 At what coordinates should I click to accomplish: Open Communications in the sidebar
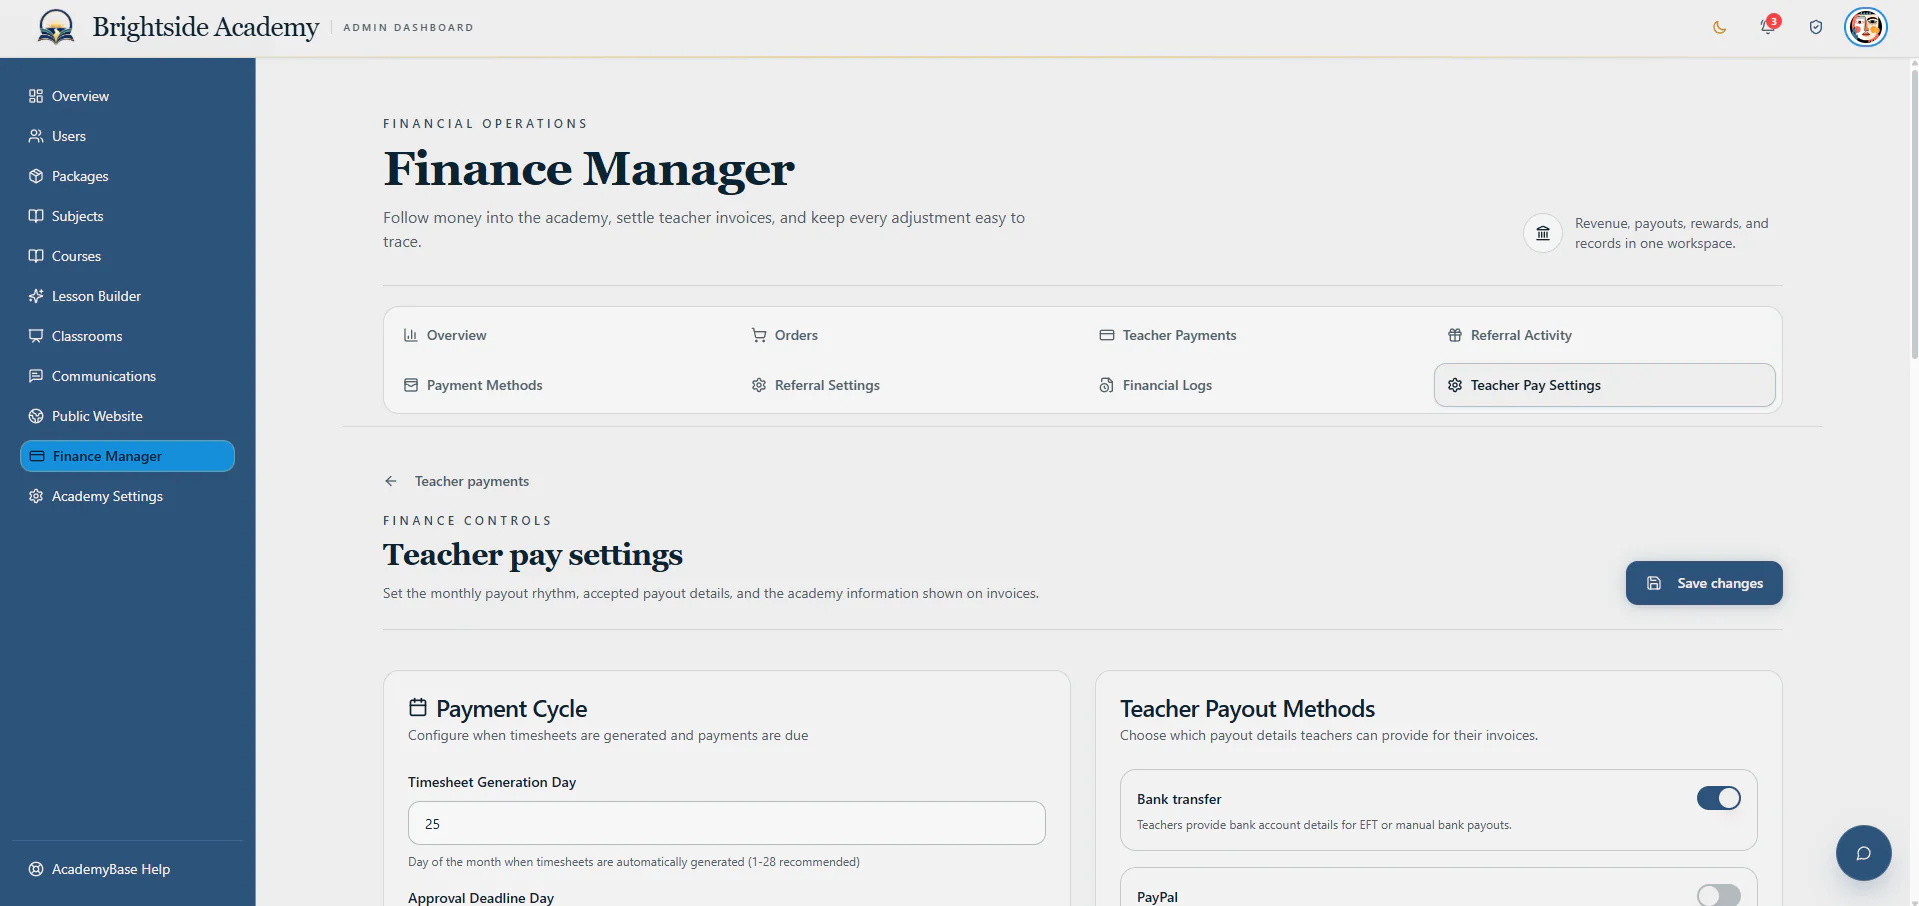point(127,376)
